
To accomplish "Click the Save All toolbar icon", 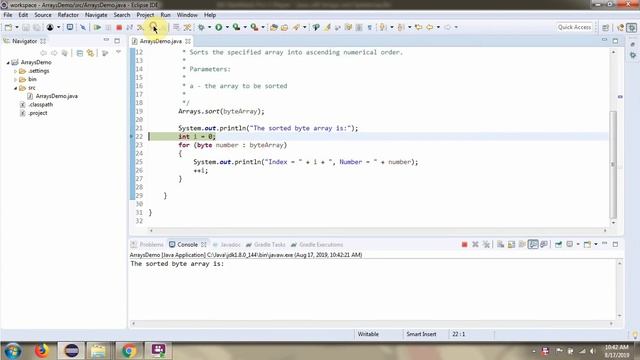I will 37,27.
